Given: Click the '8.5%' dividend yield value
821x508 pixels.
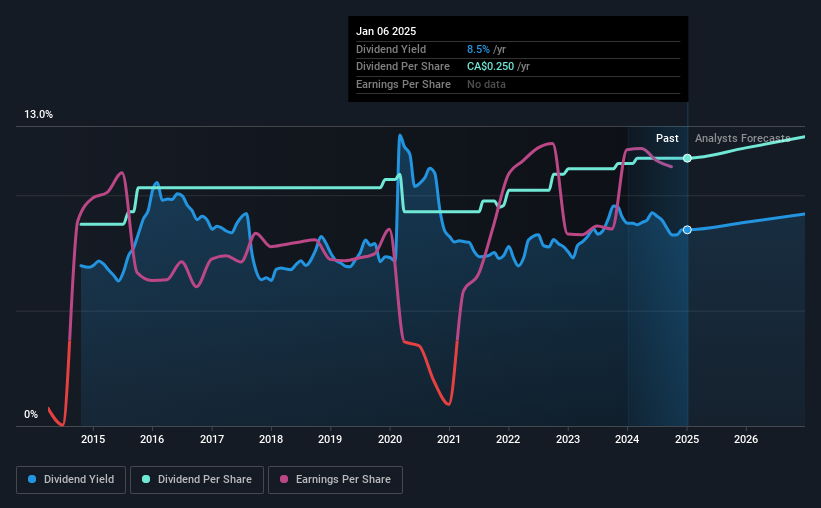Looking at the screenshot, I should 478,49.
